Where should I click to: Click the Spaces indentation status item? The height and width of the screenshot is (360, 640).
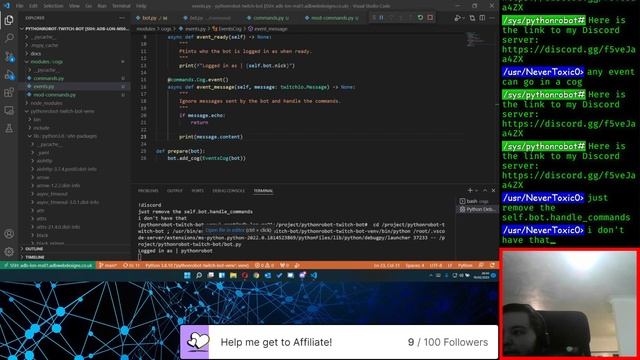415,265
